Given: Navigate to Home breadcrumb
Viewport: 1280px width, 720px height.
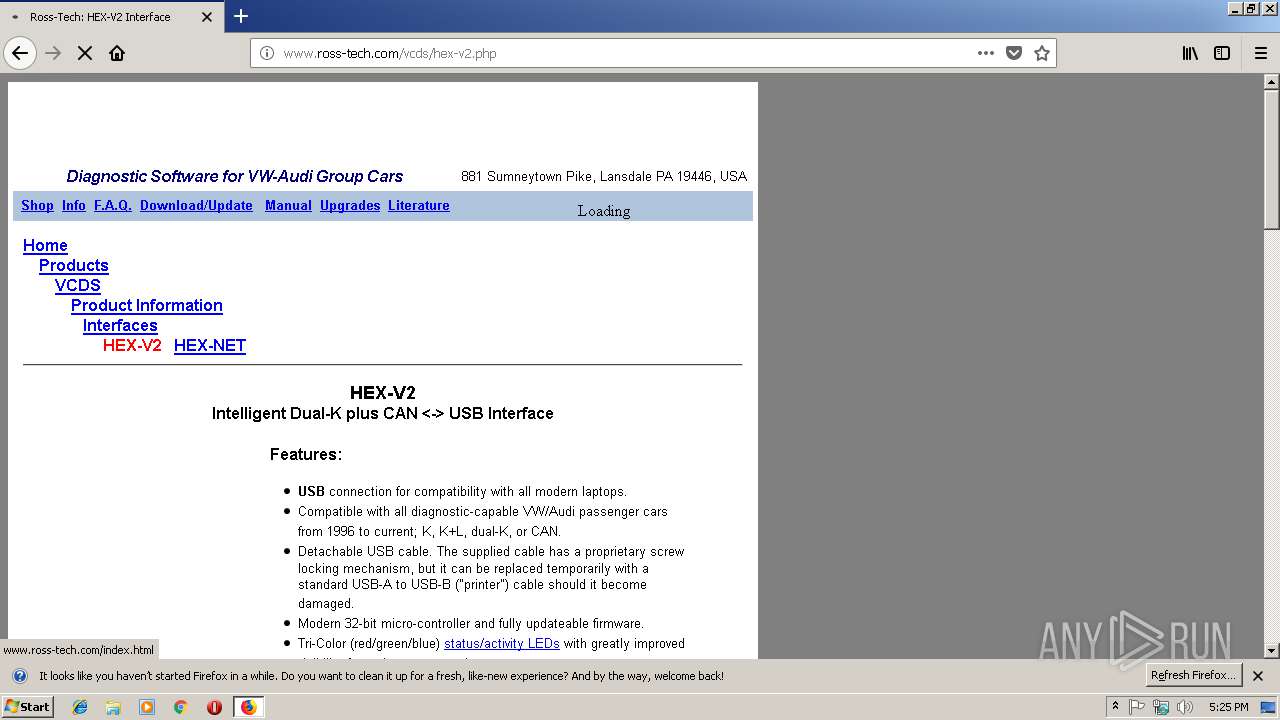Looking at the screenshot, I should click(45, 246).
